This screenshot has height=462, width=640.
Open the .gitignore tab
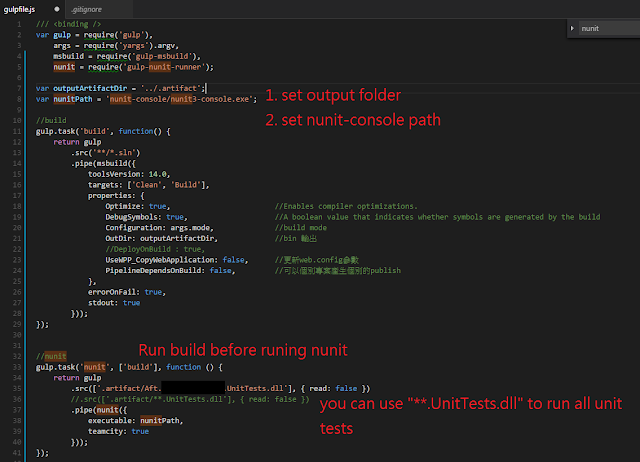(x=86, y=9)
